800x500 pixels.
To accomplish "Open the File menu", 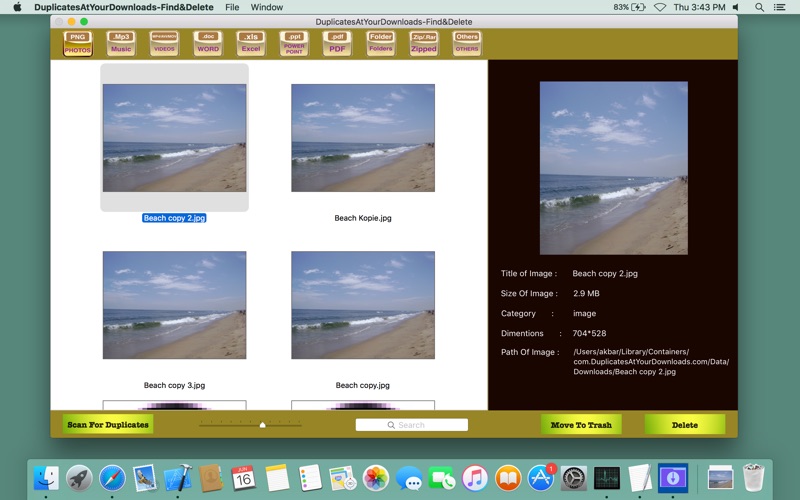I will [232, 7].
